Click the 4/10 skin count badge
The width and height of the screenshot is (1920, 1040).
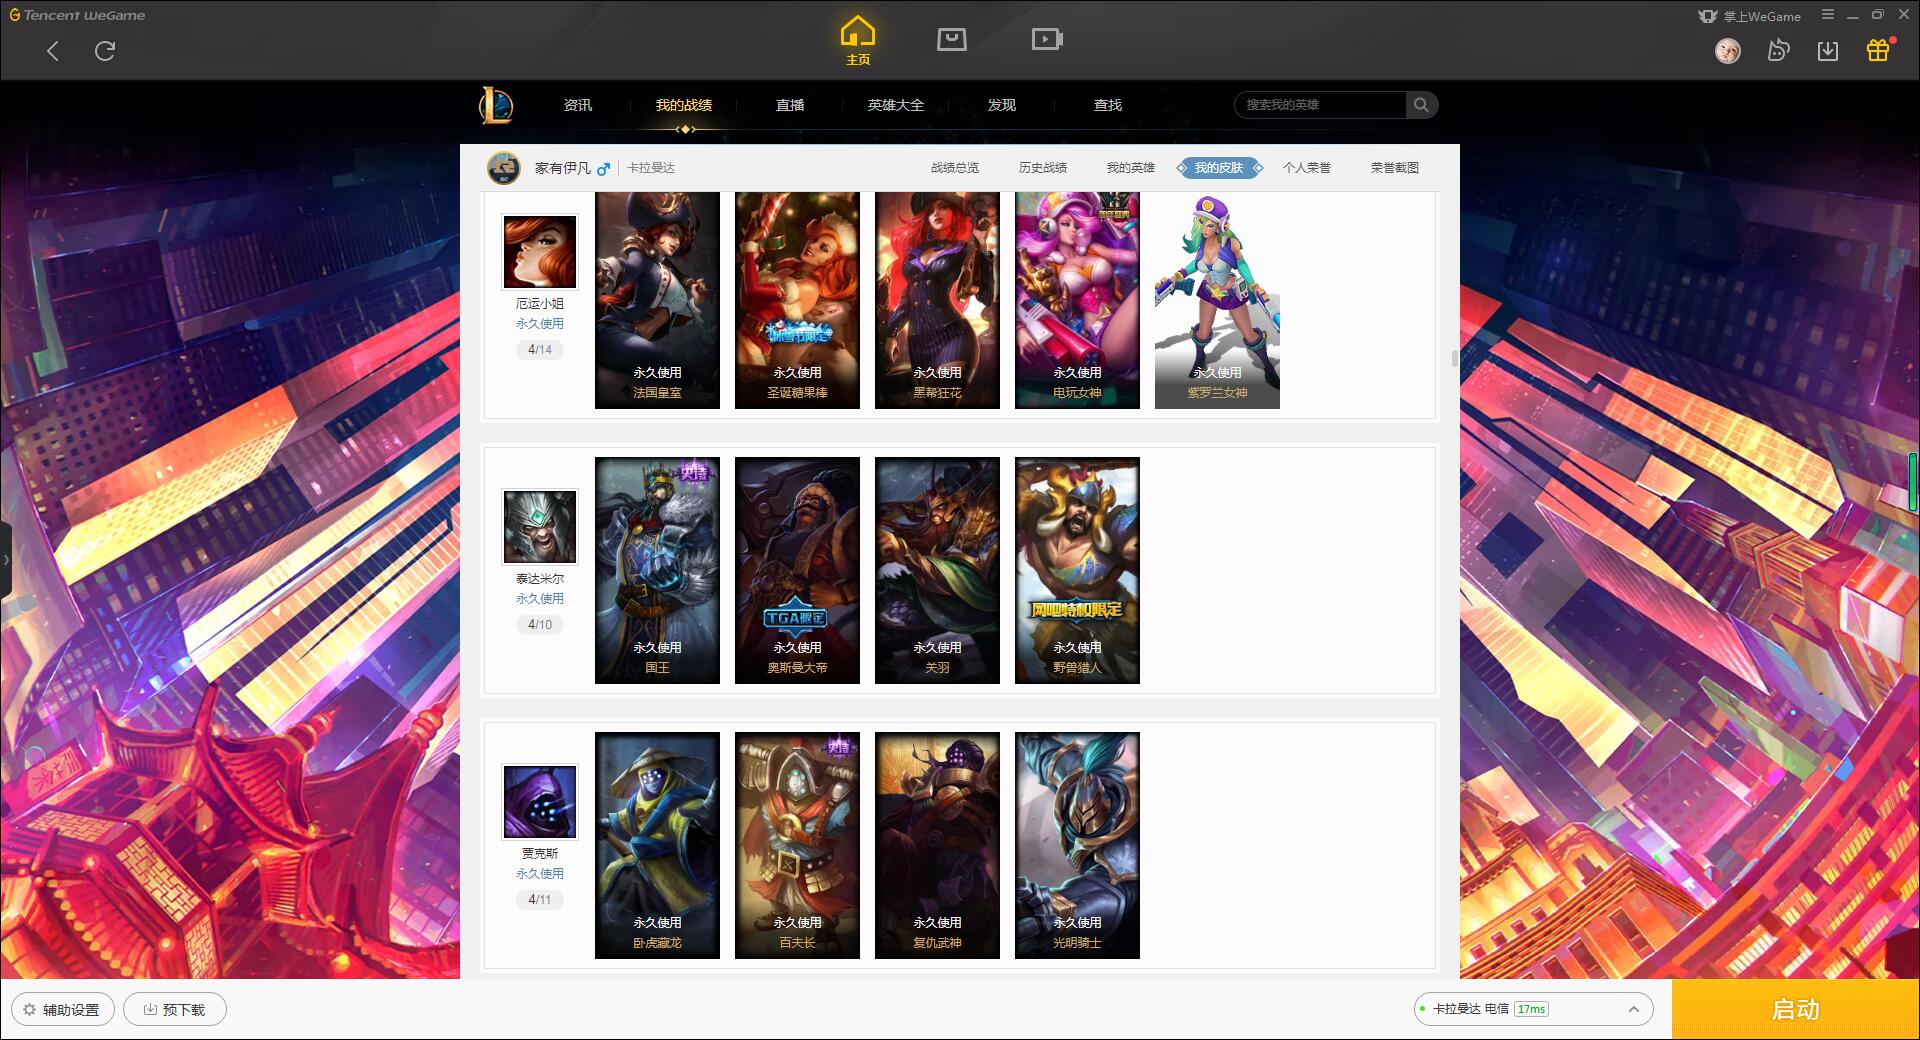(540, 625)
